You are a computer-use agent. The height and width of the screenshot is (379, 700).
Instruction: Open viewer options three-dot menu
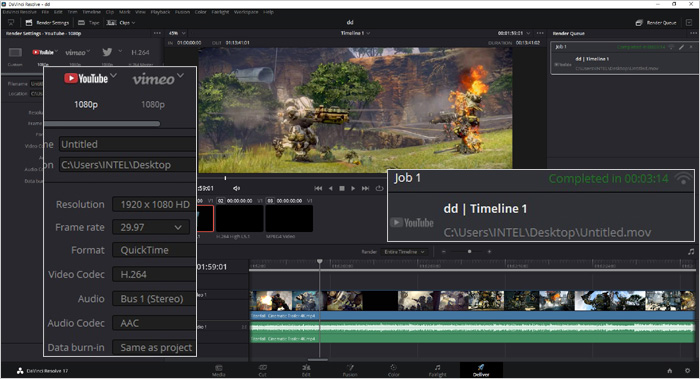click(x=540, y=33)
